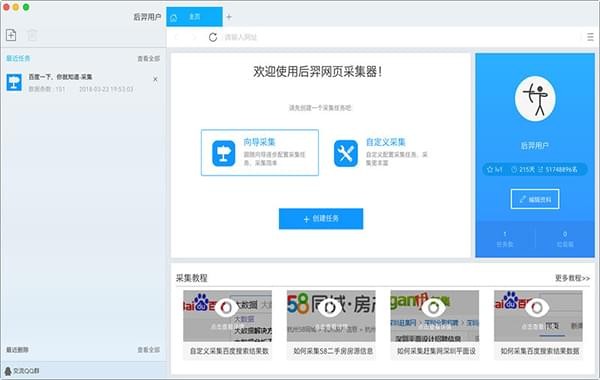Click the 采集教程 section heading
Viewport: 600px width, 380px height.
(192, 278)
